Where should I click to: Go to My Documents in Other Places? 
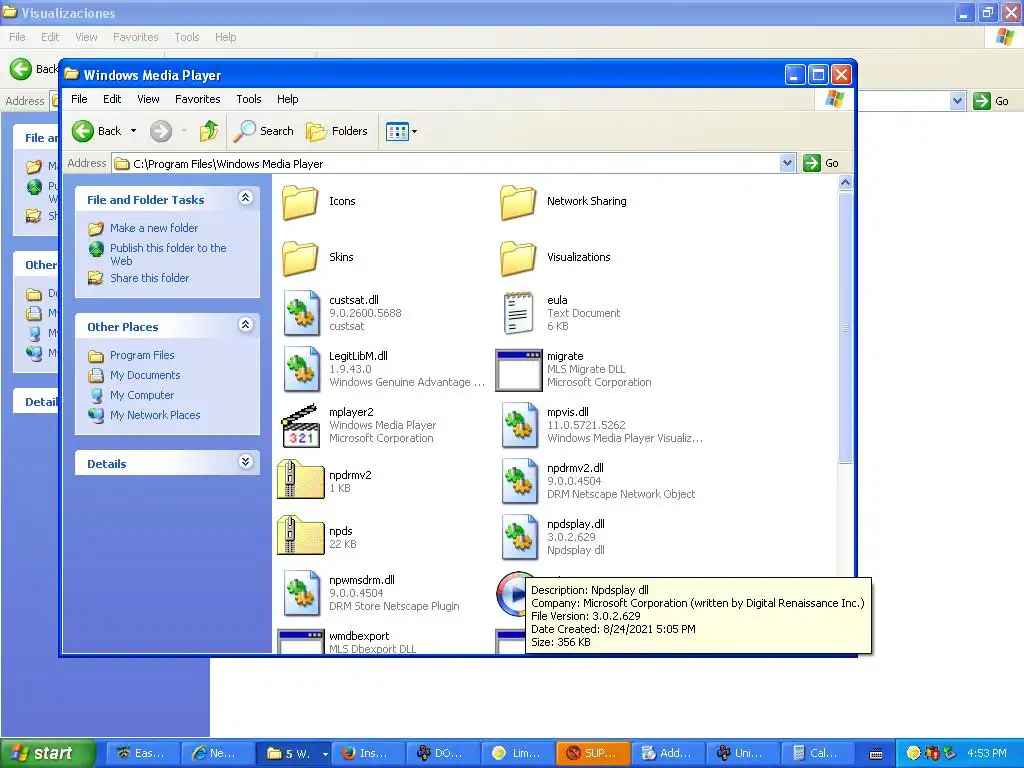click(145, 376)
